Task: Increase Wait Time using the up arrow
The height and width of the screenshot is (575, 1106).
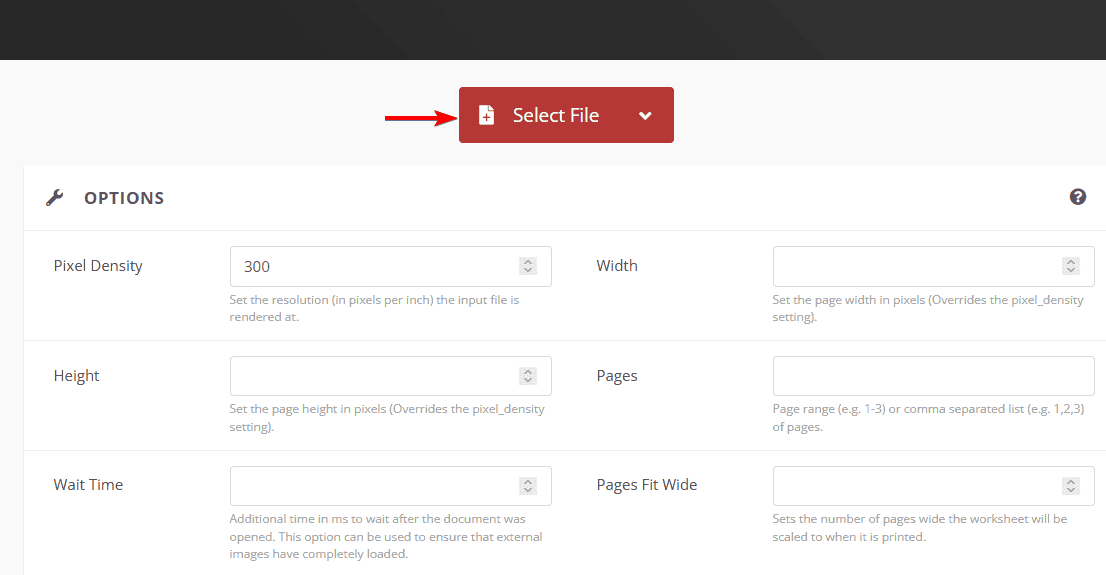Action: pos(528,481)
